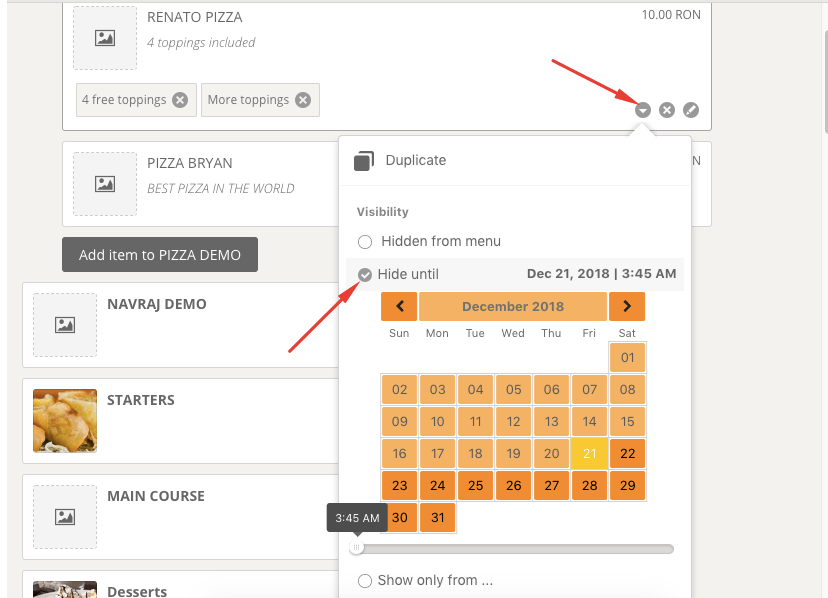The image size is (828, 598).
Task: Remove the More toppings tag
Action: point(303,100)
